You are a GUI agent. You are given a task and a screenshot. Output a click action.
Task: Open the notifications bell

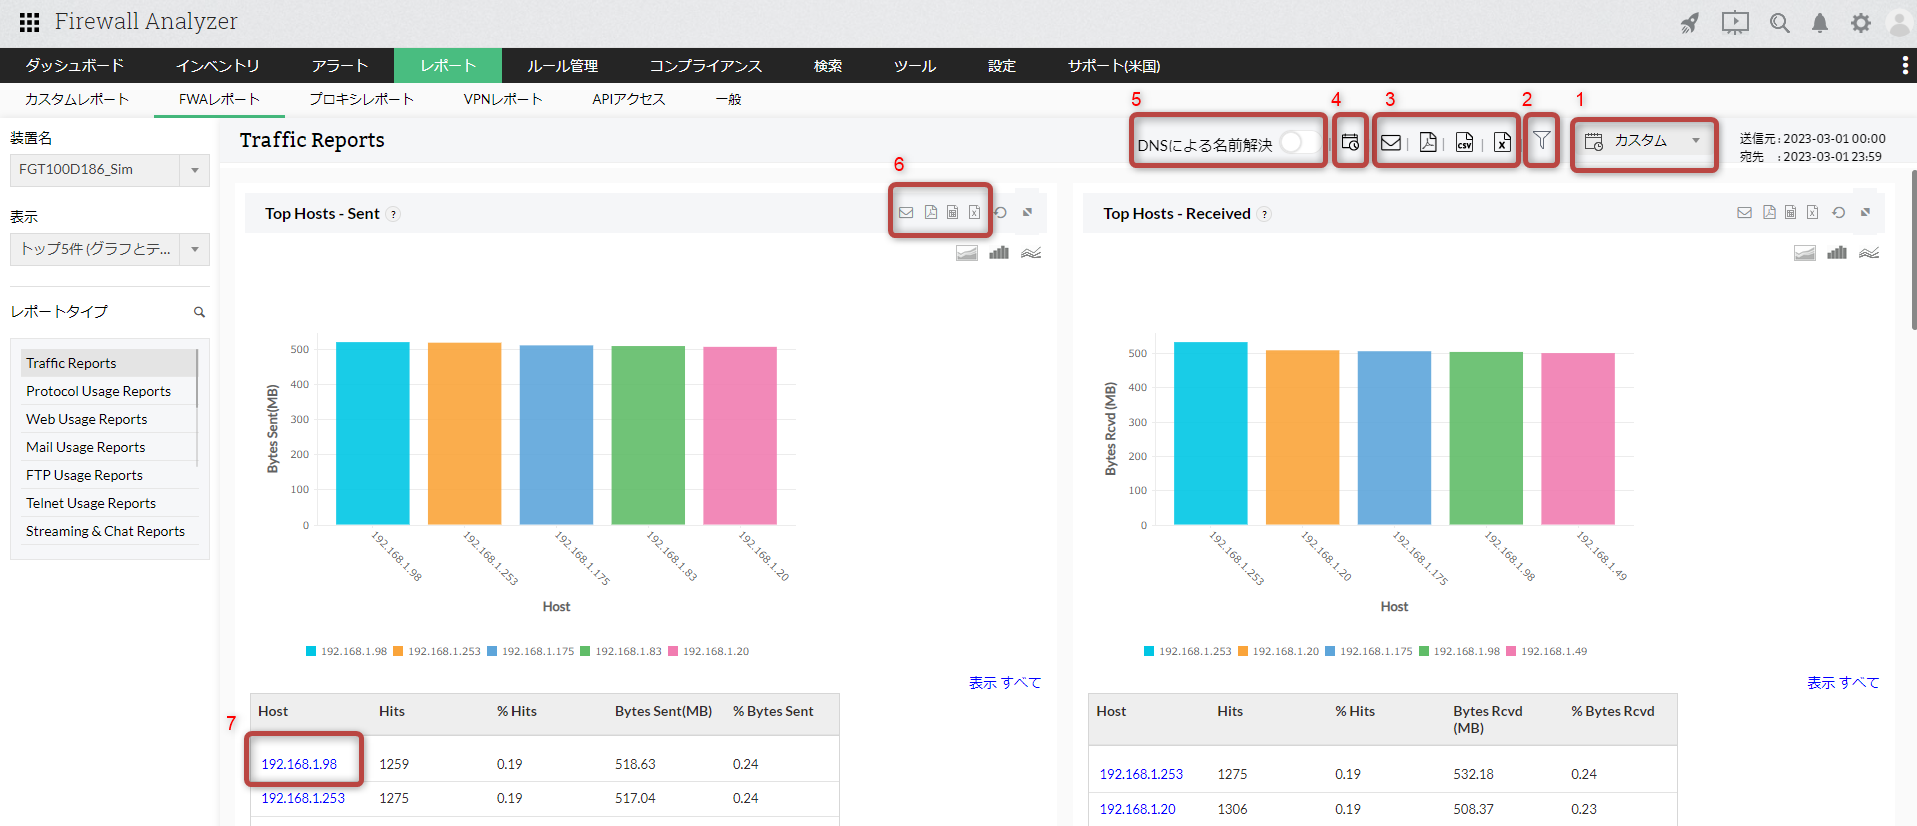(x=1820, y=23)
